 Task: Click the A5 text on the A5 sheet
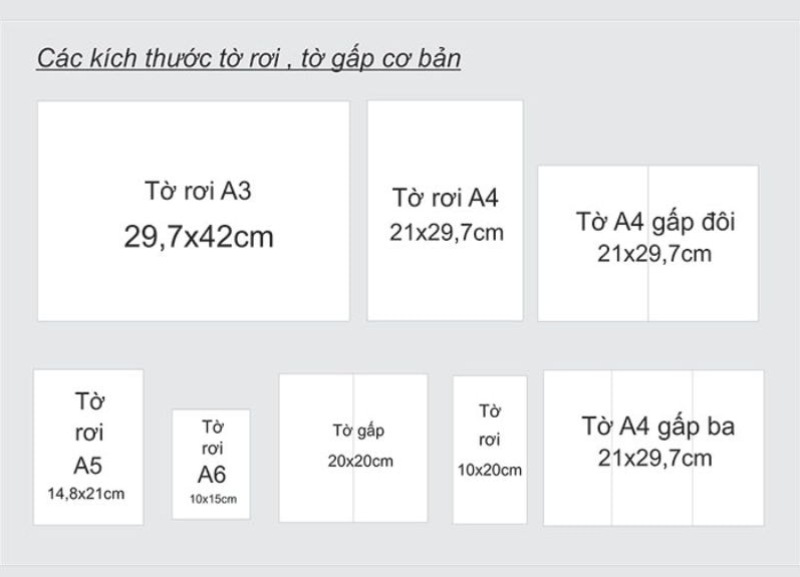pyautogui.click(x=88, y=466)
